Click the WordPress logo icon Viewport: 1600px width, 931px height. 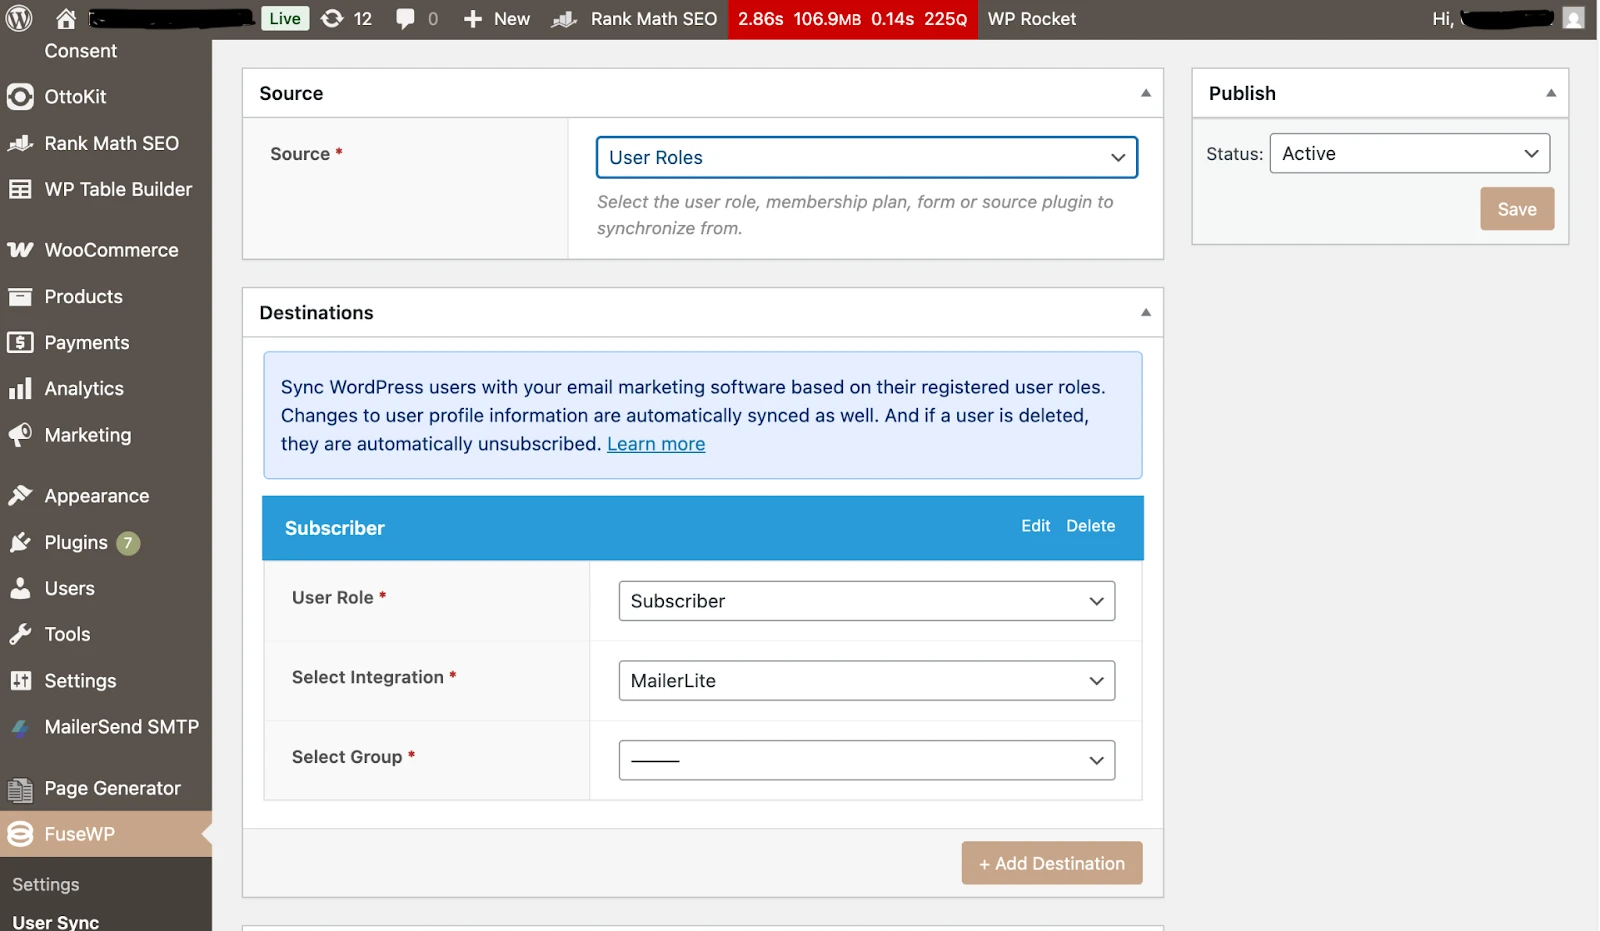pyautogui.click(x=19, y=18)
